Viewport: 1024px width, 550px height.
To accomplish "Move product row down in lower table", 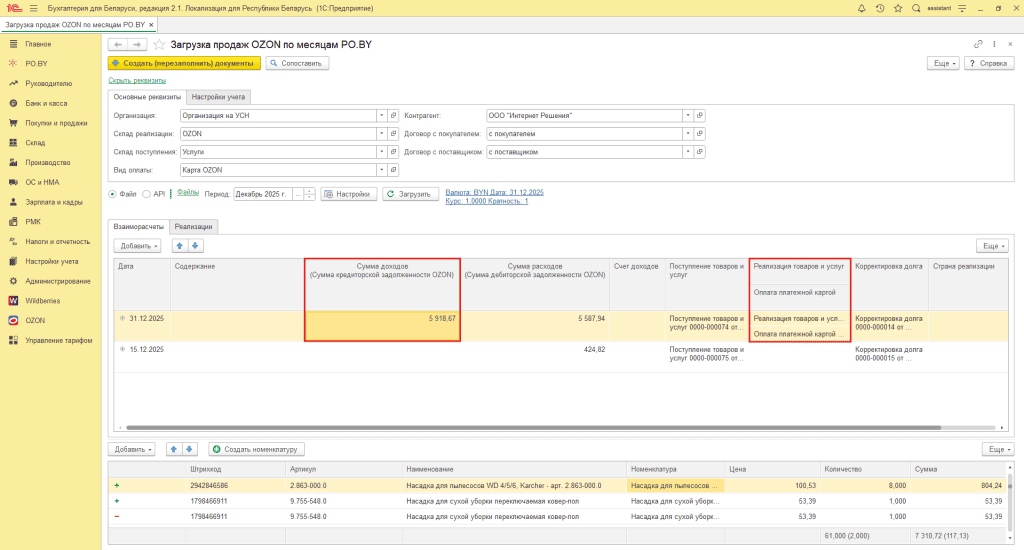I will [189, 449].
